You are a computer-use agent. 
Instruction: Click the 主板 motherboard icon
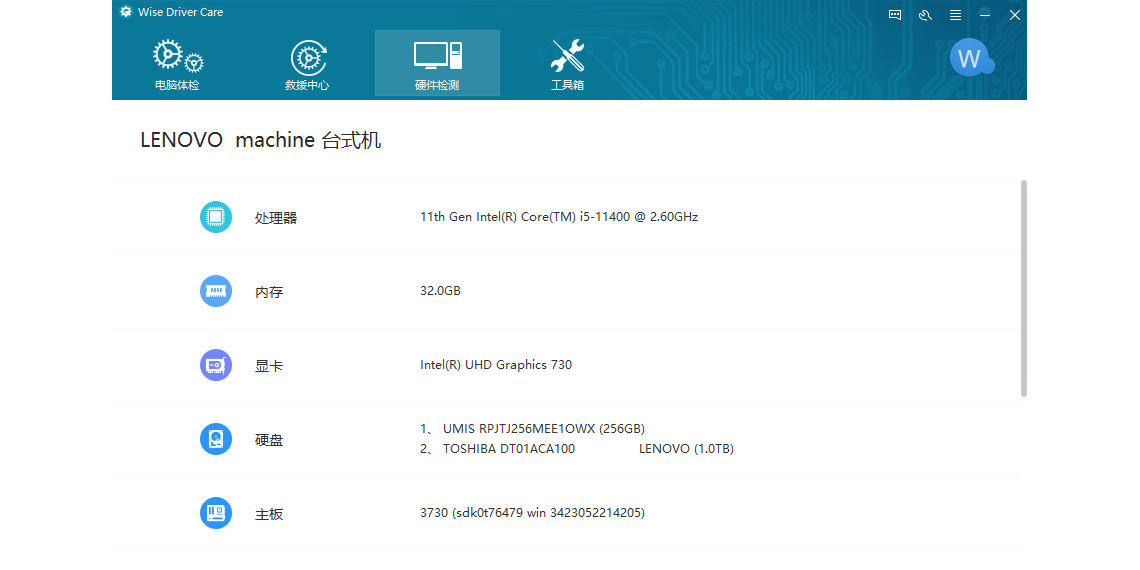coord(216,513)
